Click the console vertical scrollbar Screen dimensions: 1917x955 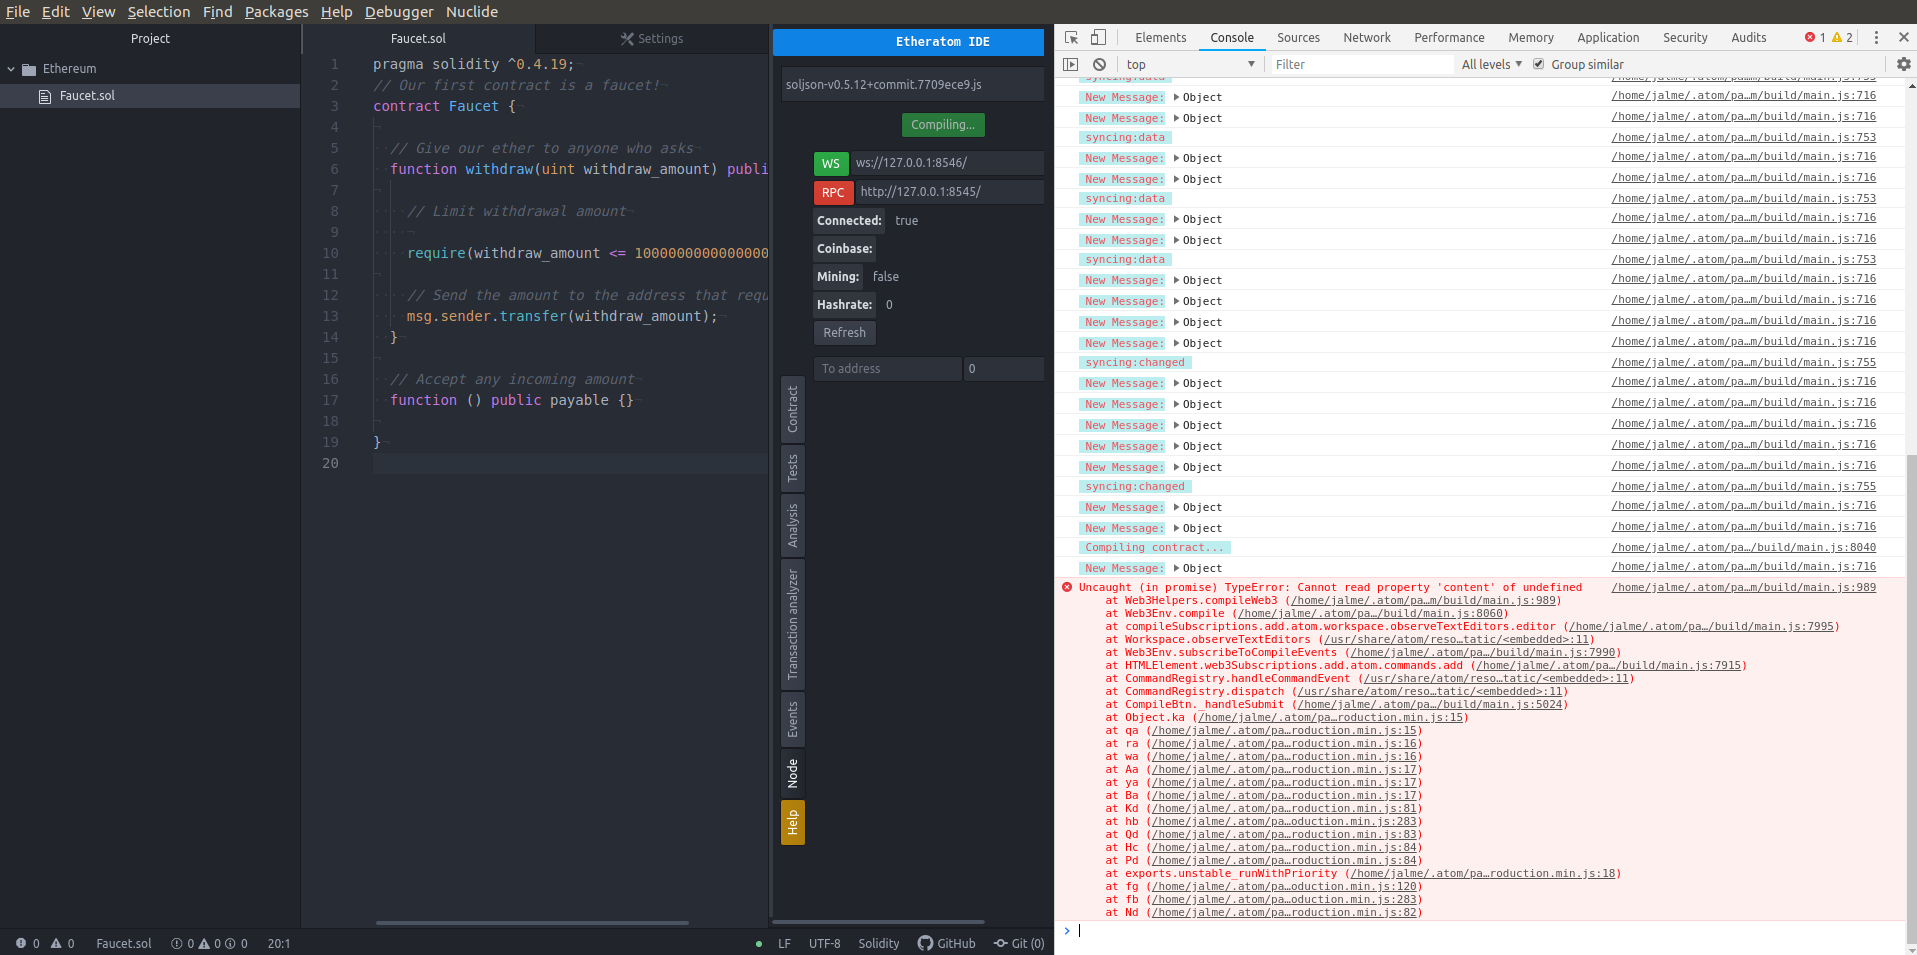pos(1911,699)
